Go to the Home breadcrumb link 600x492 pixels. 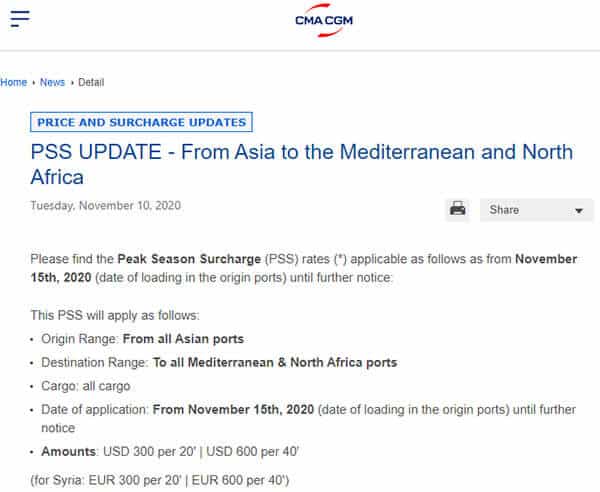(13, 82)
